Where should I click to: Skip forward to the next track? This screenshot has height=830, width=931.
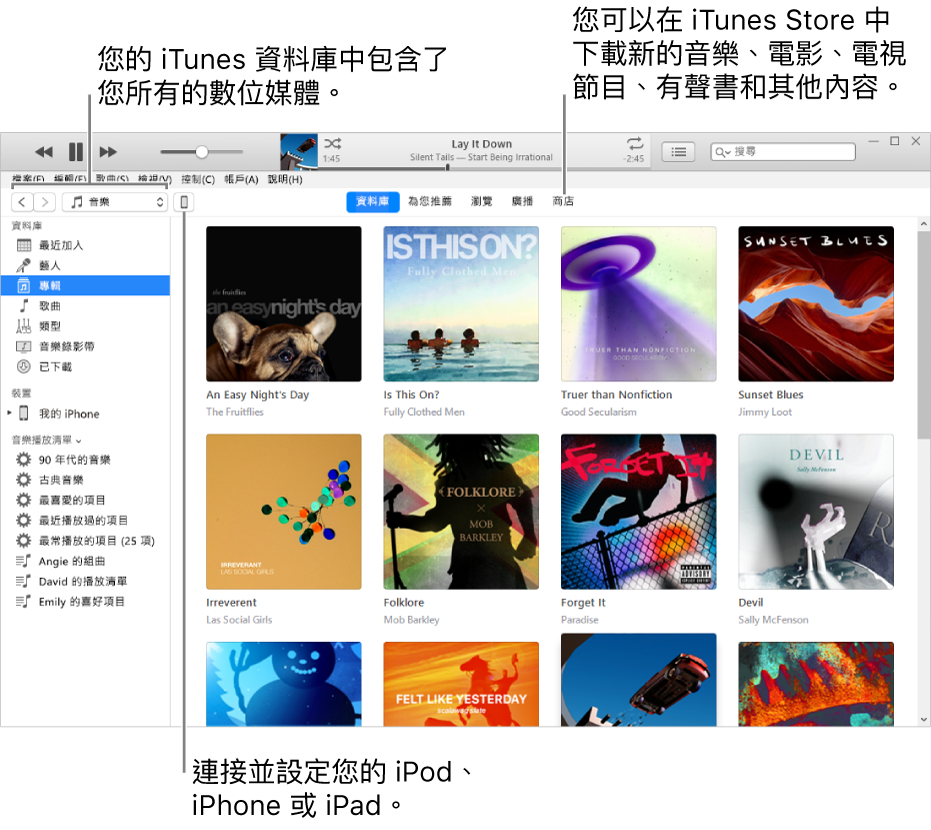[107, 152]
